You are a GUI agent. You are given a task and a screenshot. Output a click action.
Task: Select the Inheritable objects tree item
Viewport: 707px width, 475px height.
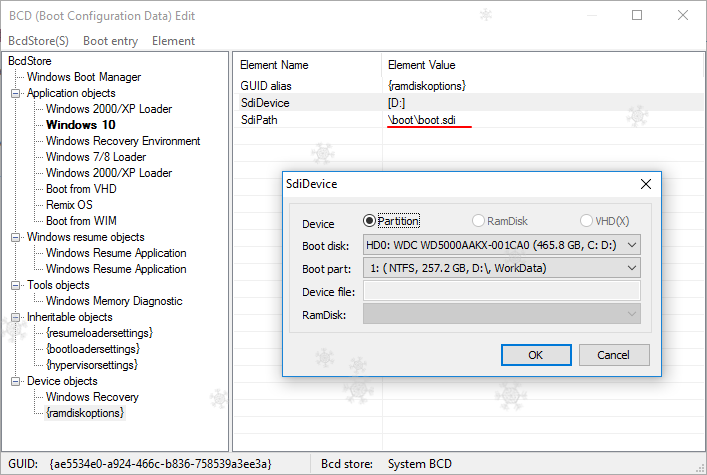coord(69,317)
